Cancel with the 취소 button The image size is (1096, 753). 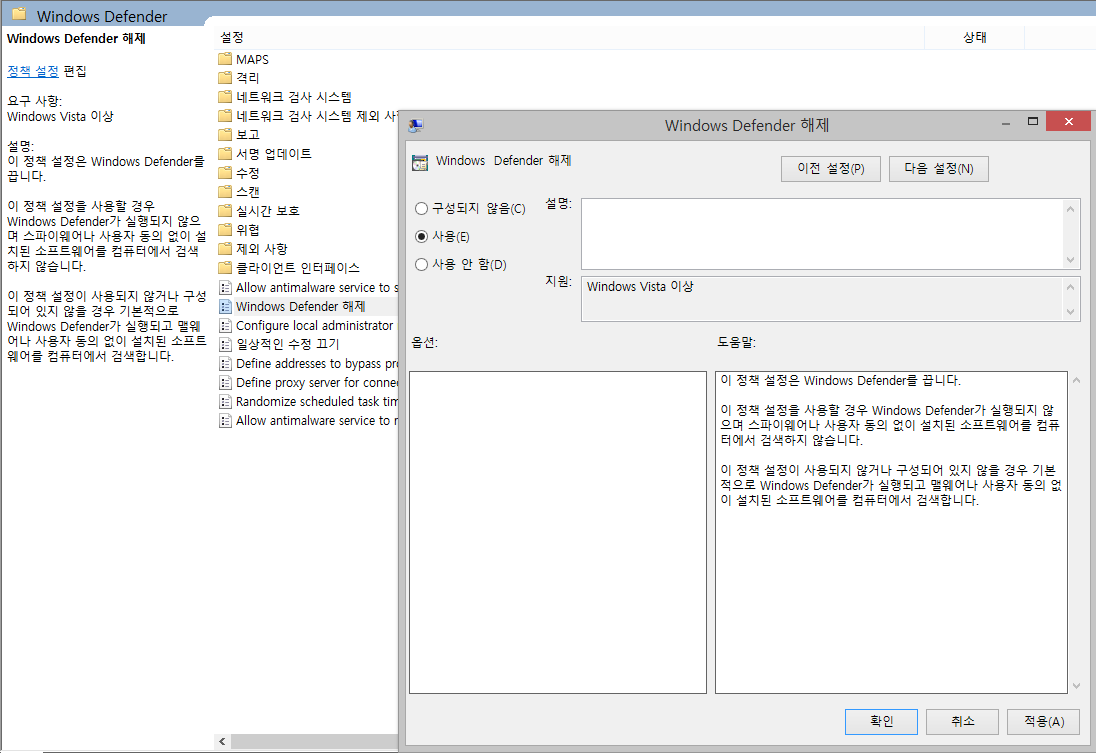tap(962, 722)
